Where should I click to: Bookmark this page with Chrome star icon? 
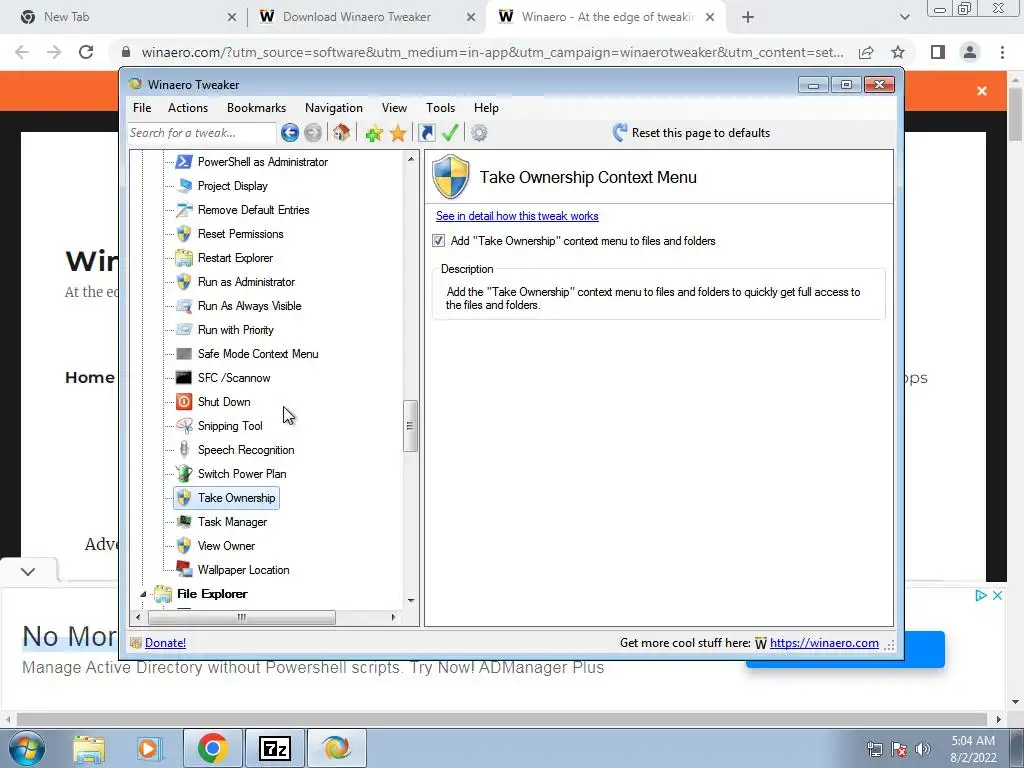pyautogui.click(x=899, y=52)
